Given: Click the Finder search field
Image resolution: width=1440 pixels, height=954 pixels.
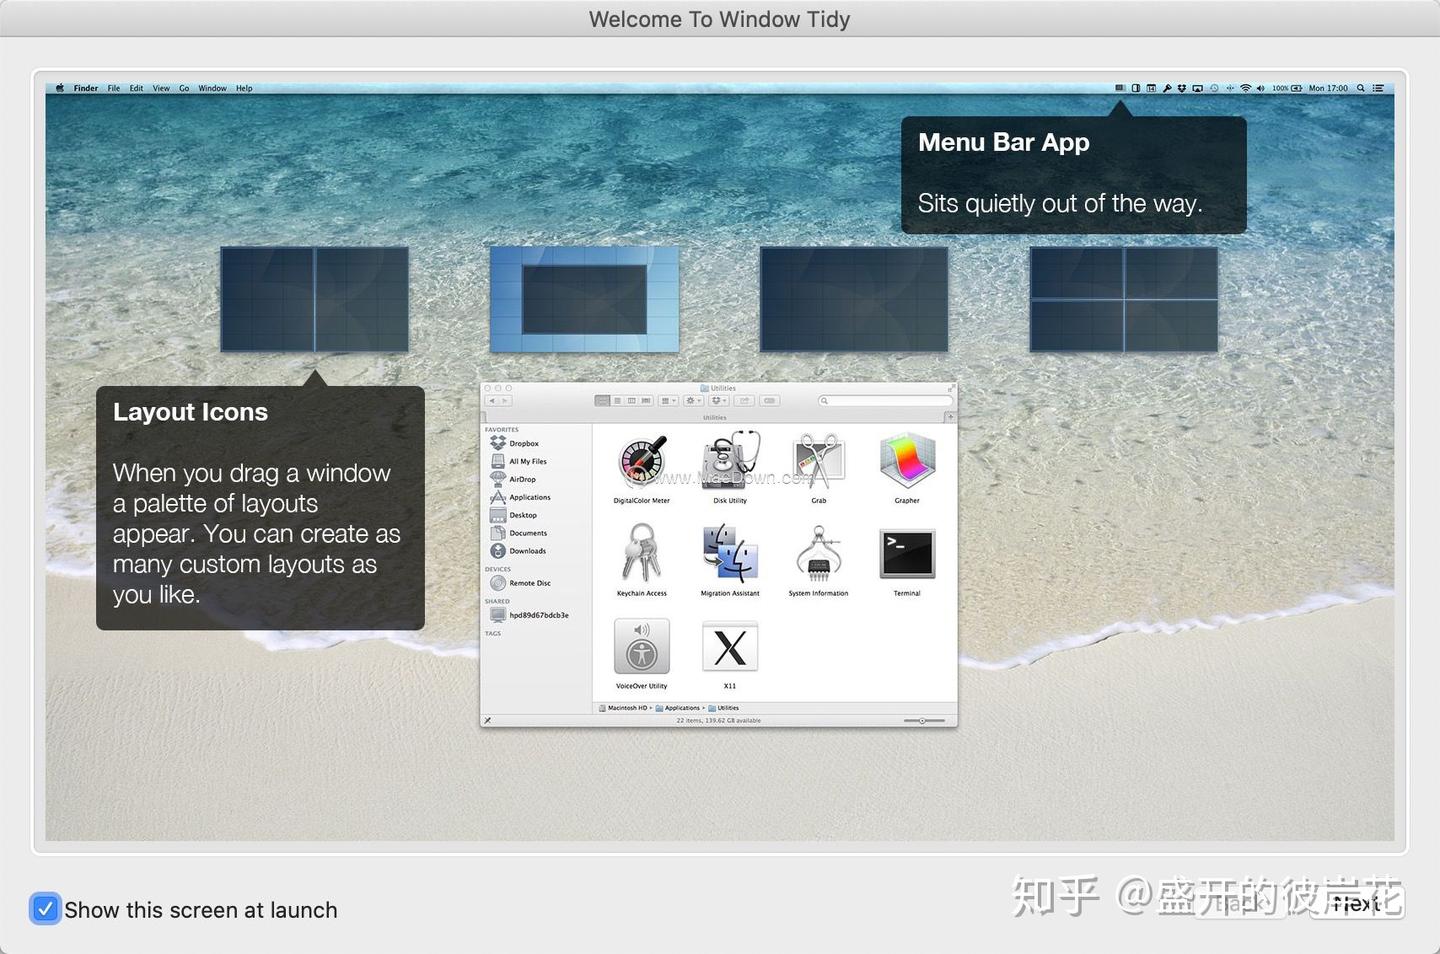Looking at the screenshot, I should click(x=884, y=400).
